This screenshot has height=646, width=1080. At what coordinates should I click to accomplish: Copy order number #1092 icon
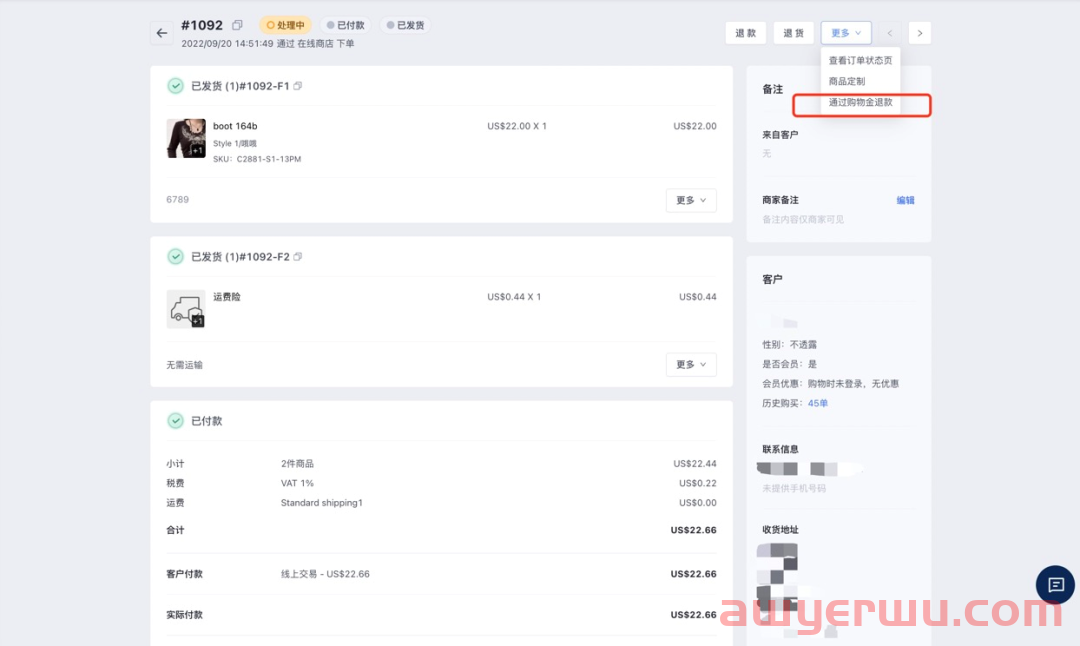coord(237,25)
